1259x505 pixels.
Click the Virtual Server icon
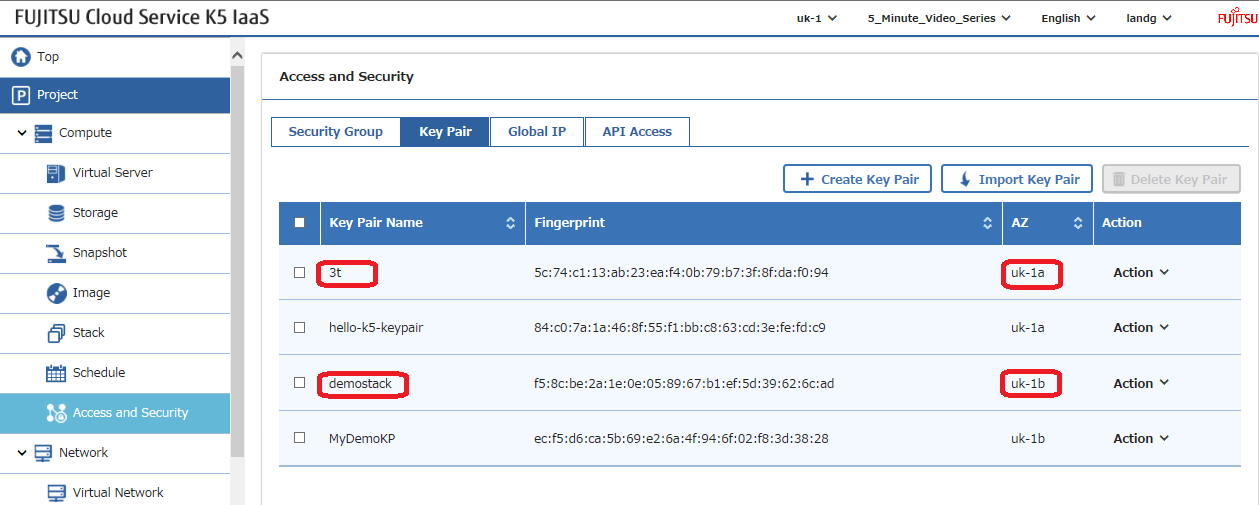point(56,173)
